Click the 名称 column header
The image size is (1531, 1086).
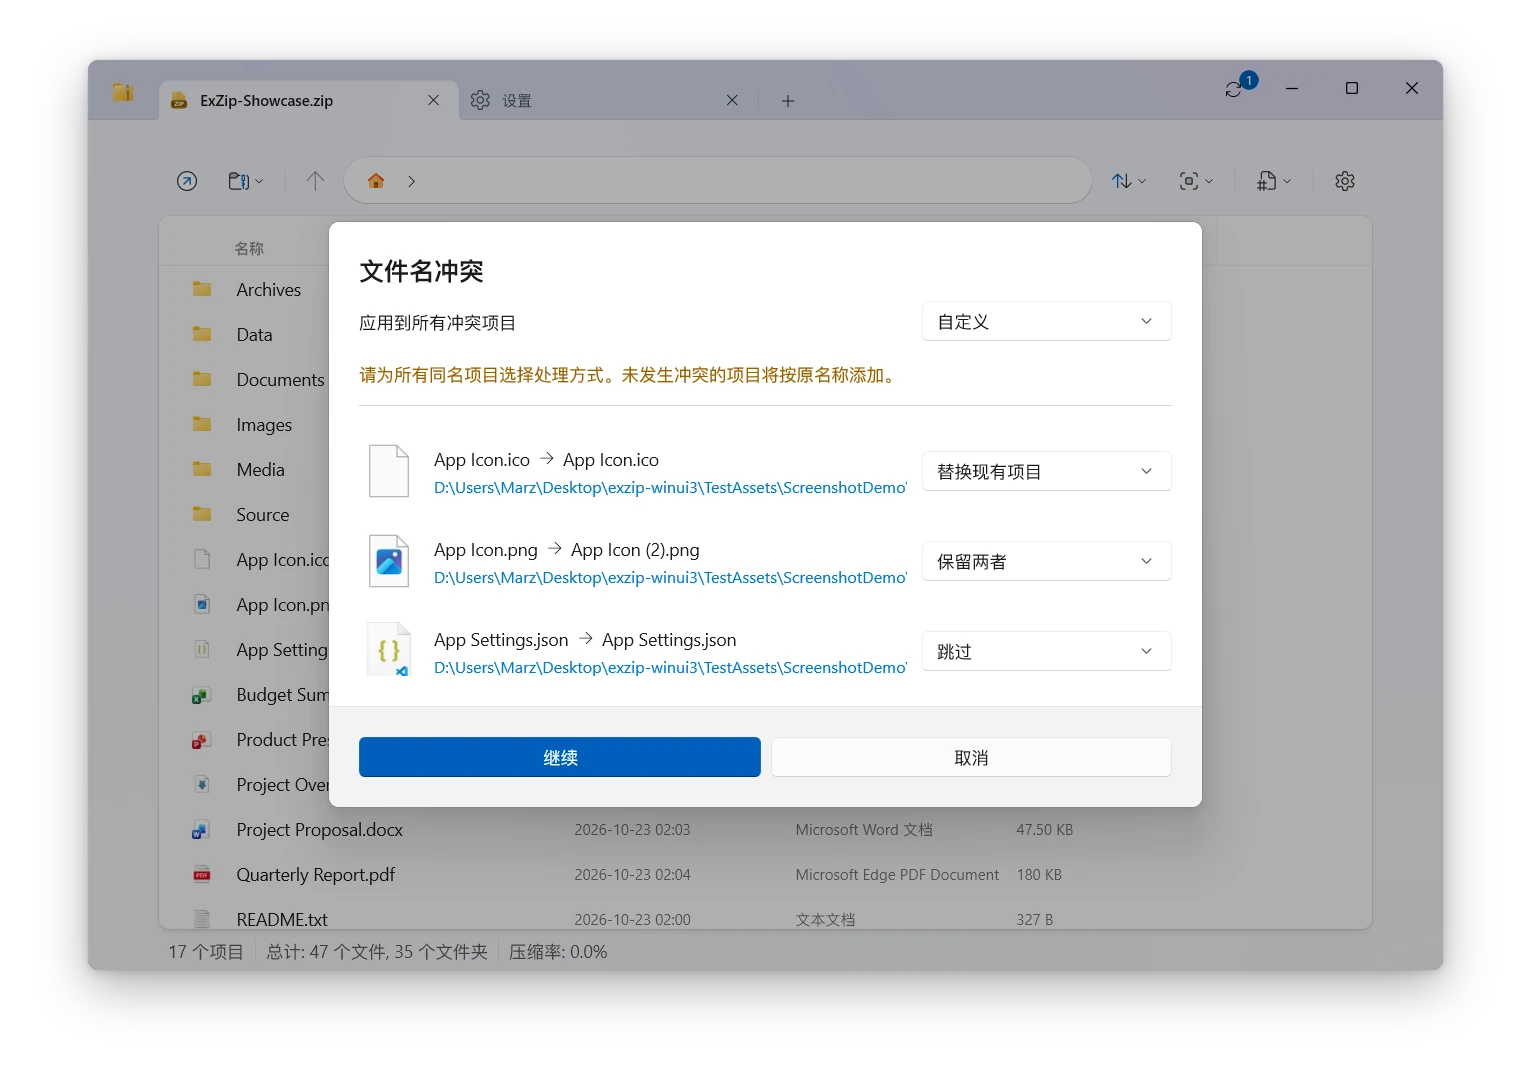click(249, 249)
